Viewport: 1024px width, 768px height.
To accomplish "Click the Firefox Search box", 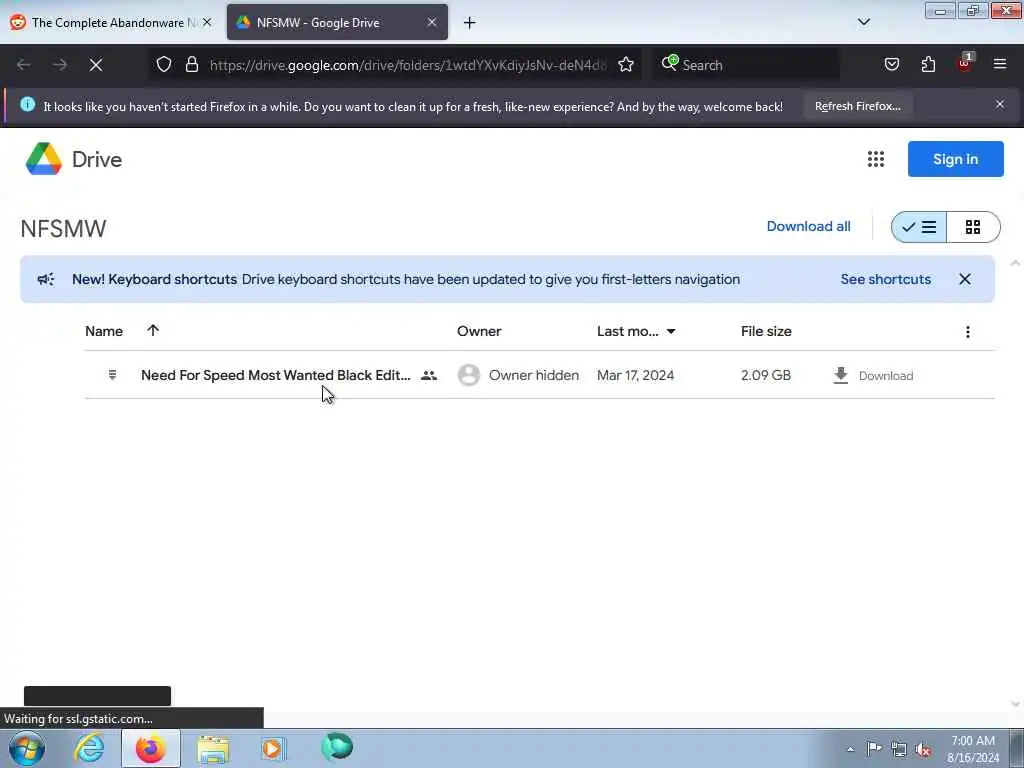I will [x=744, y=65].
